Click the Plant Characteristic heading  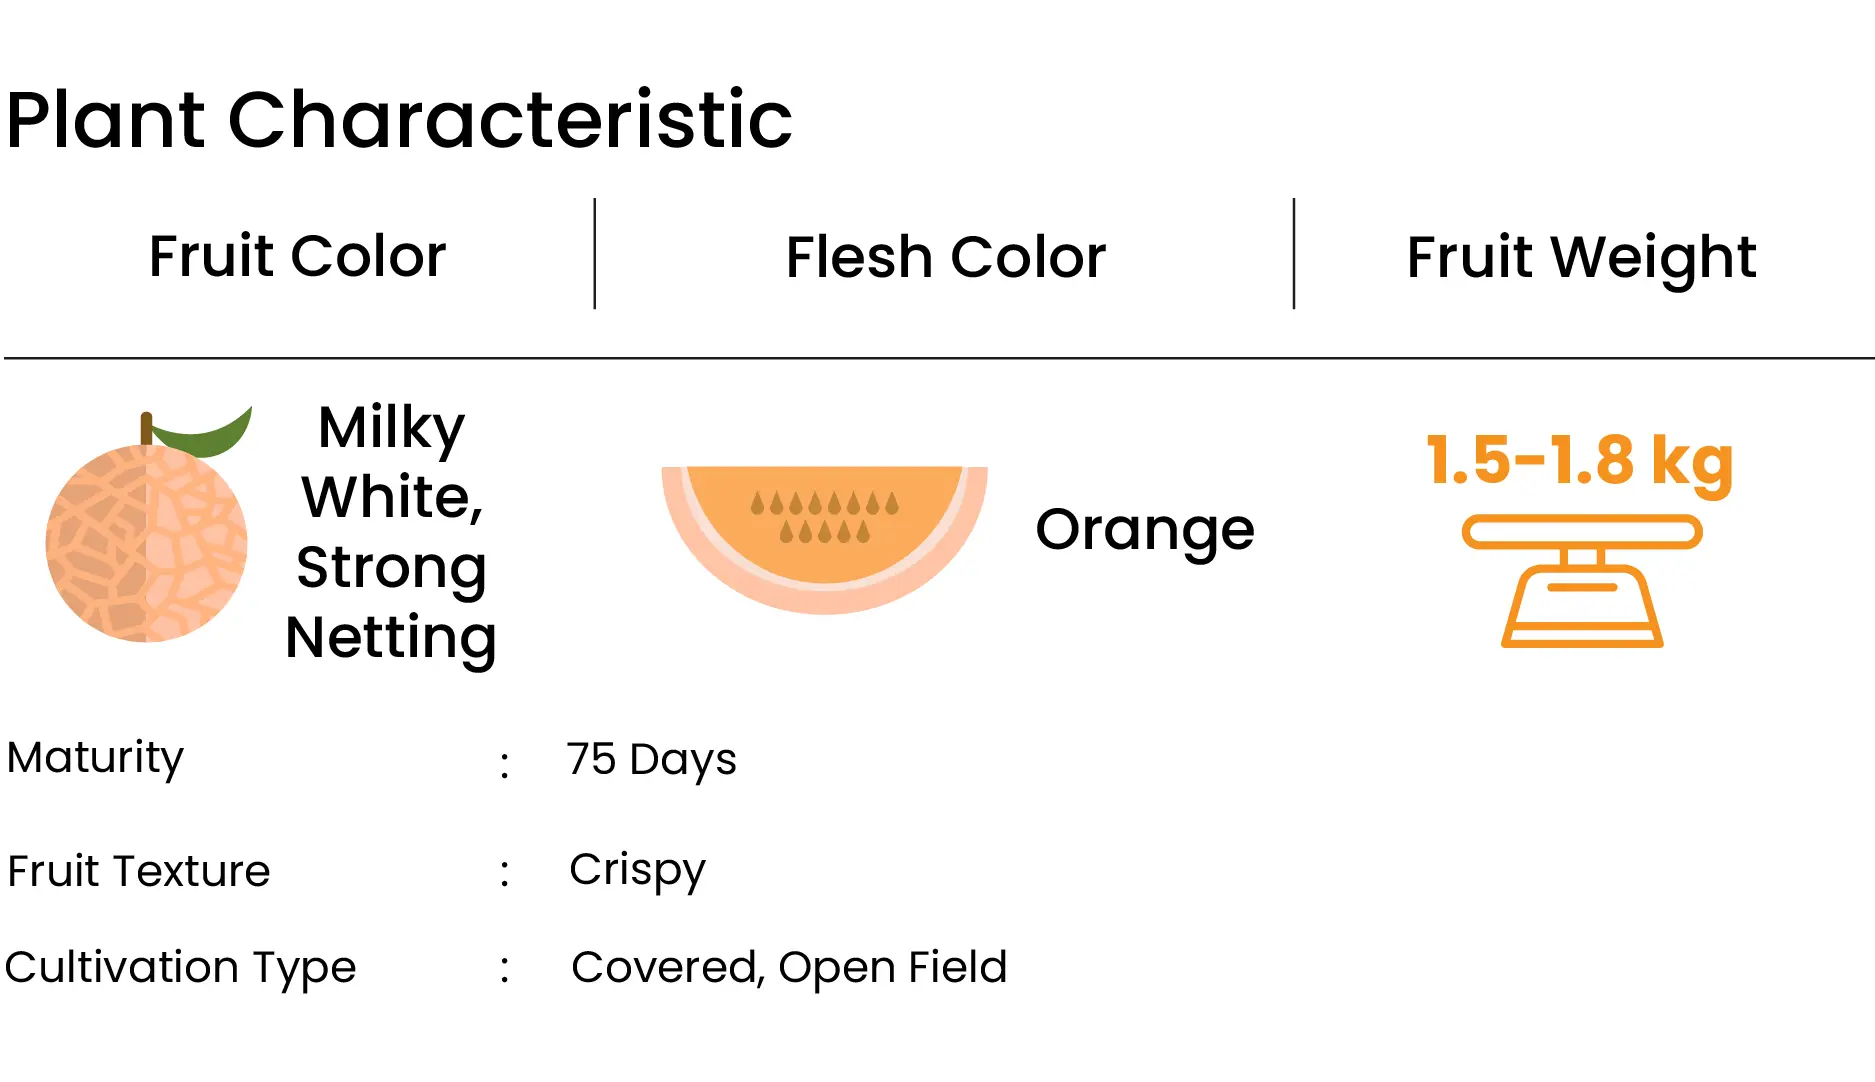click(x=399, y=120)
